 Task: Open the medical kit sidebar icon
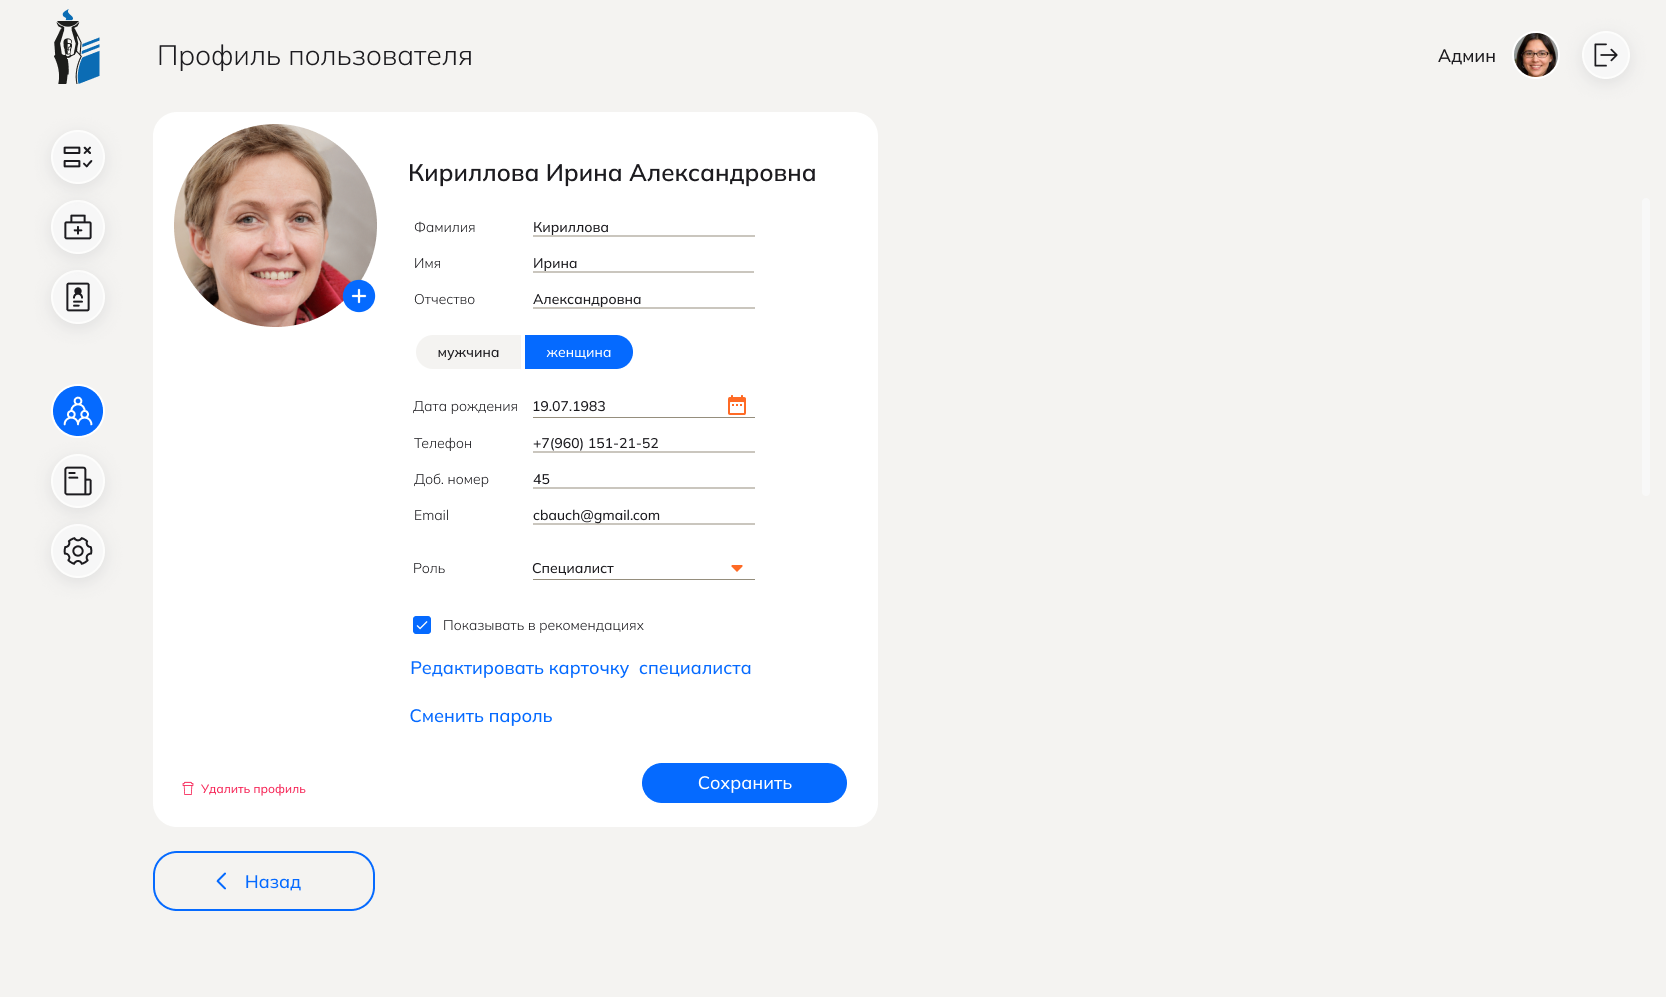pos(78,227)
